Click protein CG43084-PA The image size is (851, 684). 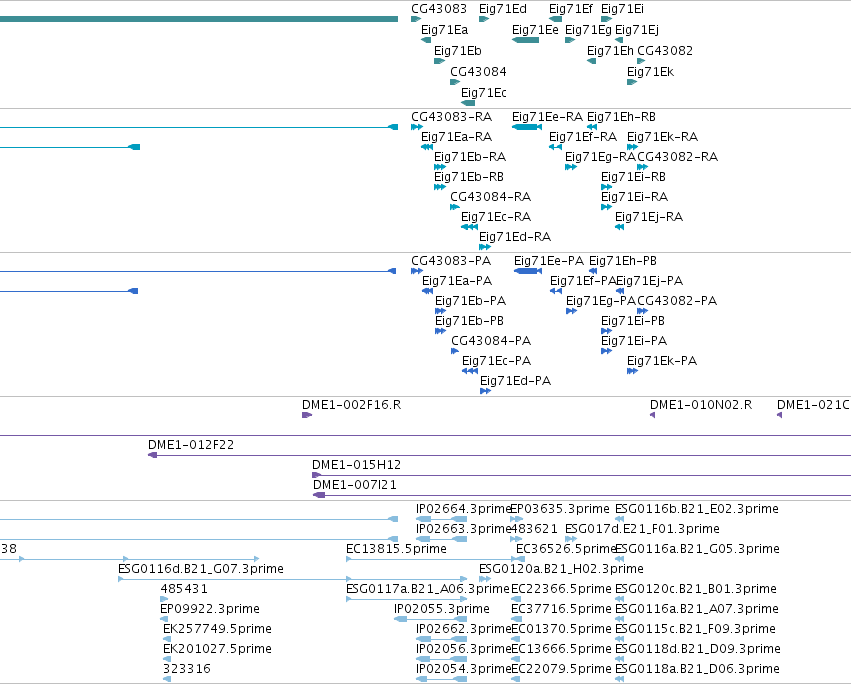pos(491,342)
